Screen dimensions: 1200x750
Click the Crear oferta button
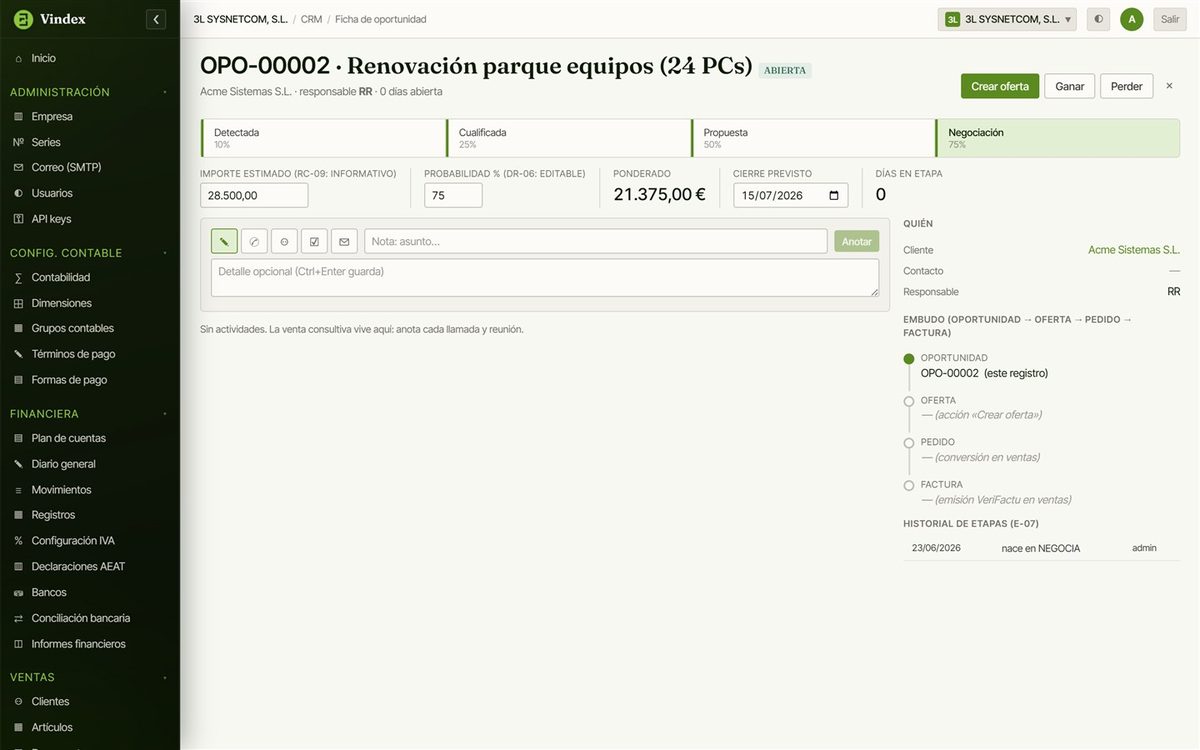click(x=1000, y=86)
